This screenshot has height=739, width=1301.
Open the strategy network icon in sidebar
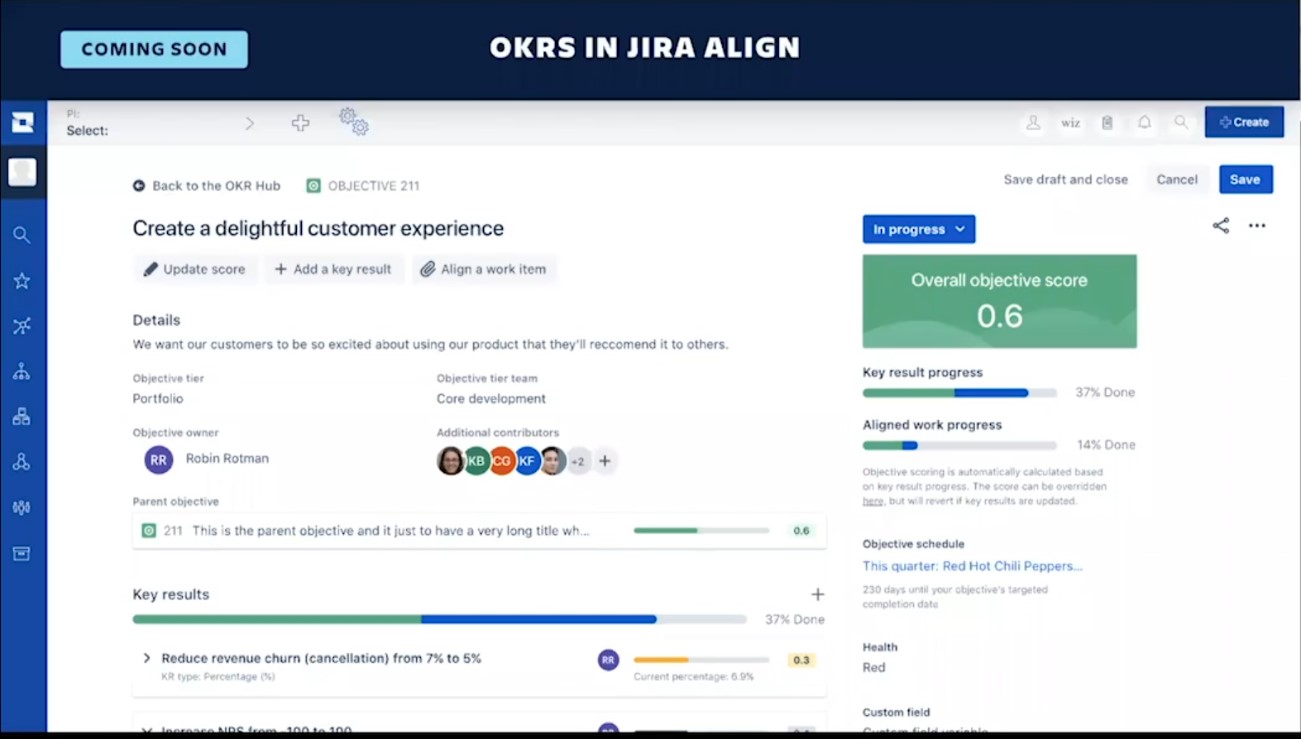[x=21, y=326]
